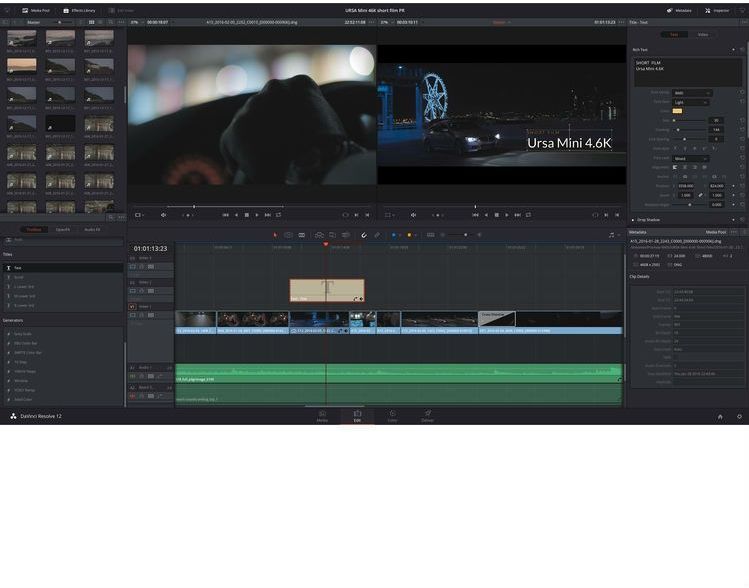
Task: Go to the Color page
Action: pos(392,416)
